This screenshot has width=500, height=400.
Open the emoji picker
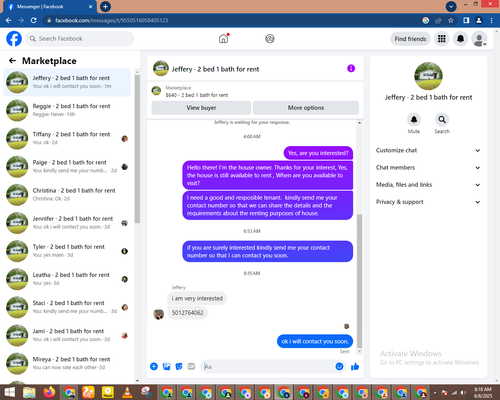point(339,366)
